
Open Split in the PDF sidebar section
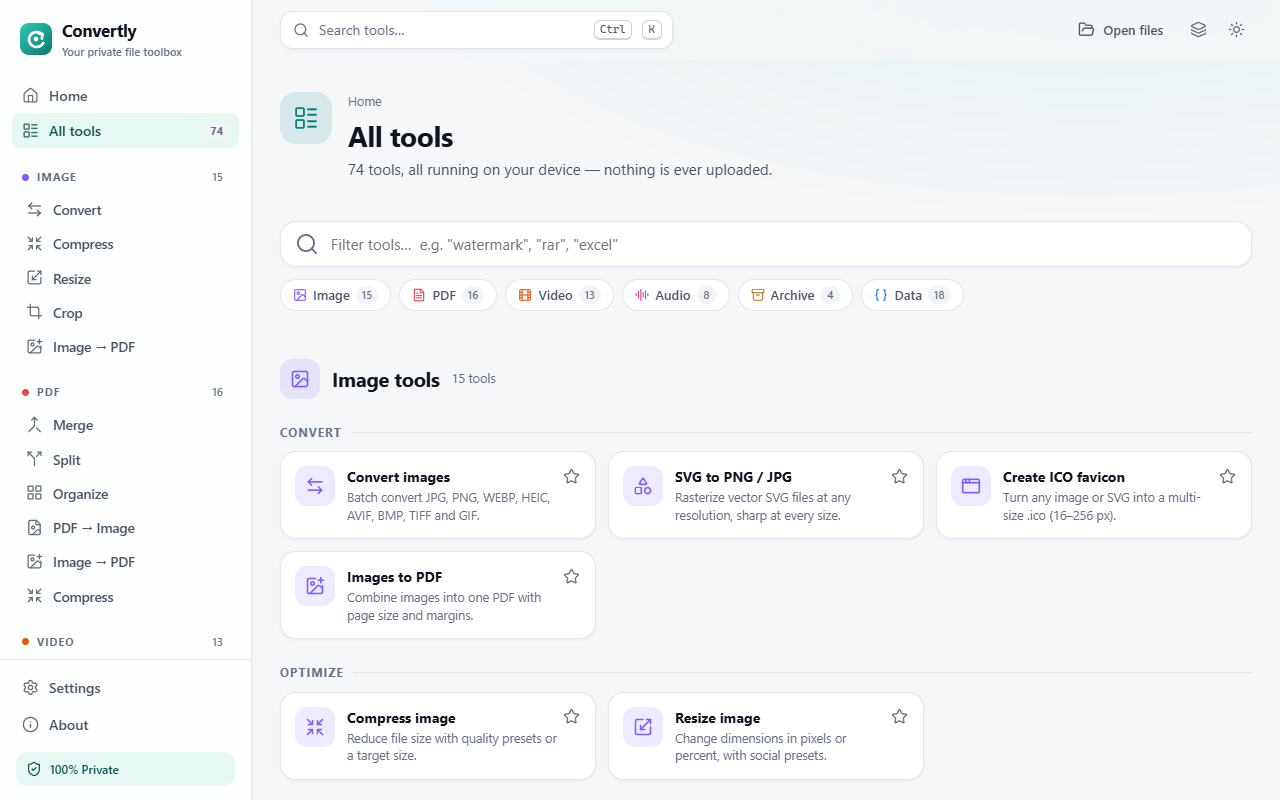click(x=125, y=460)
